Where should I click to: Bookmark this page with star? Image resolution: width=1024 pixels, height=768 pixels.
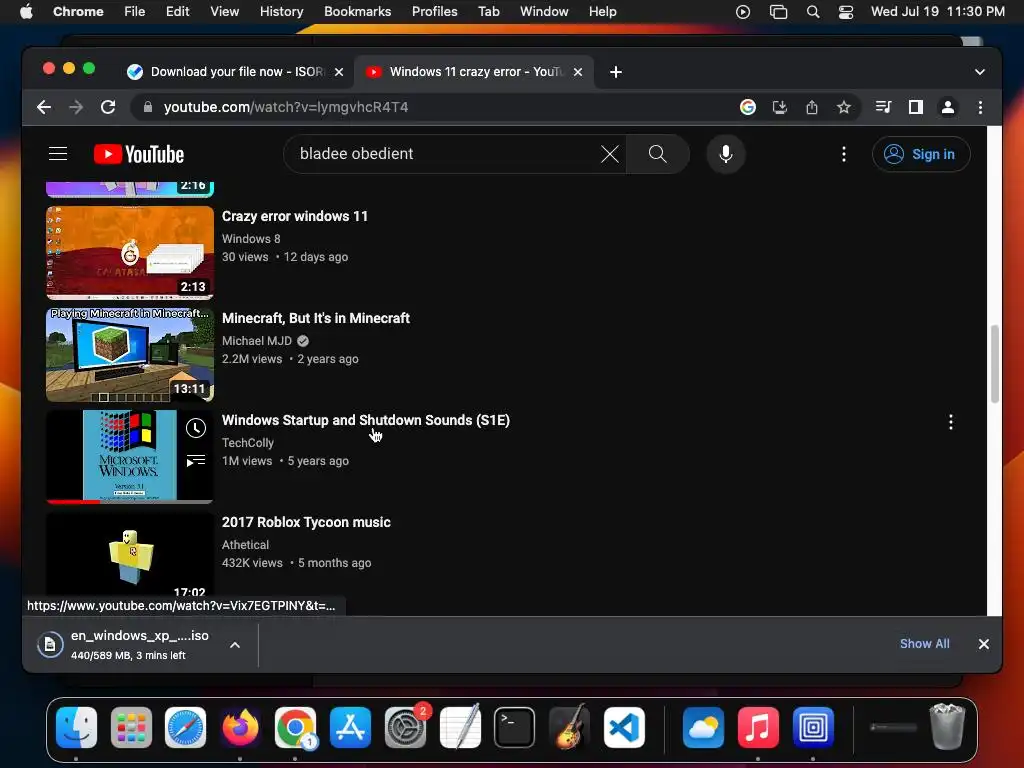tap(844, 107)
